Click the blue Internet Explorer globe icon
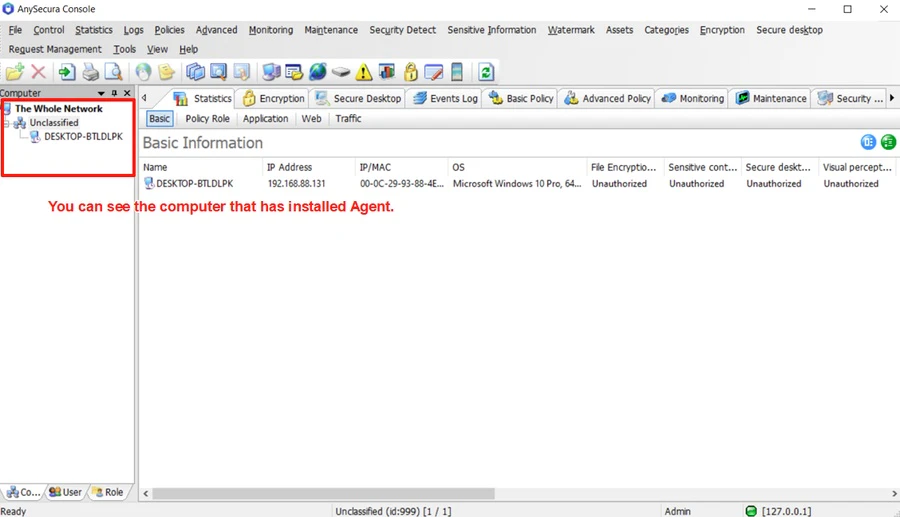The image size is (900, 517). [x=317, y=72]
